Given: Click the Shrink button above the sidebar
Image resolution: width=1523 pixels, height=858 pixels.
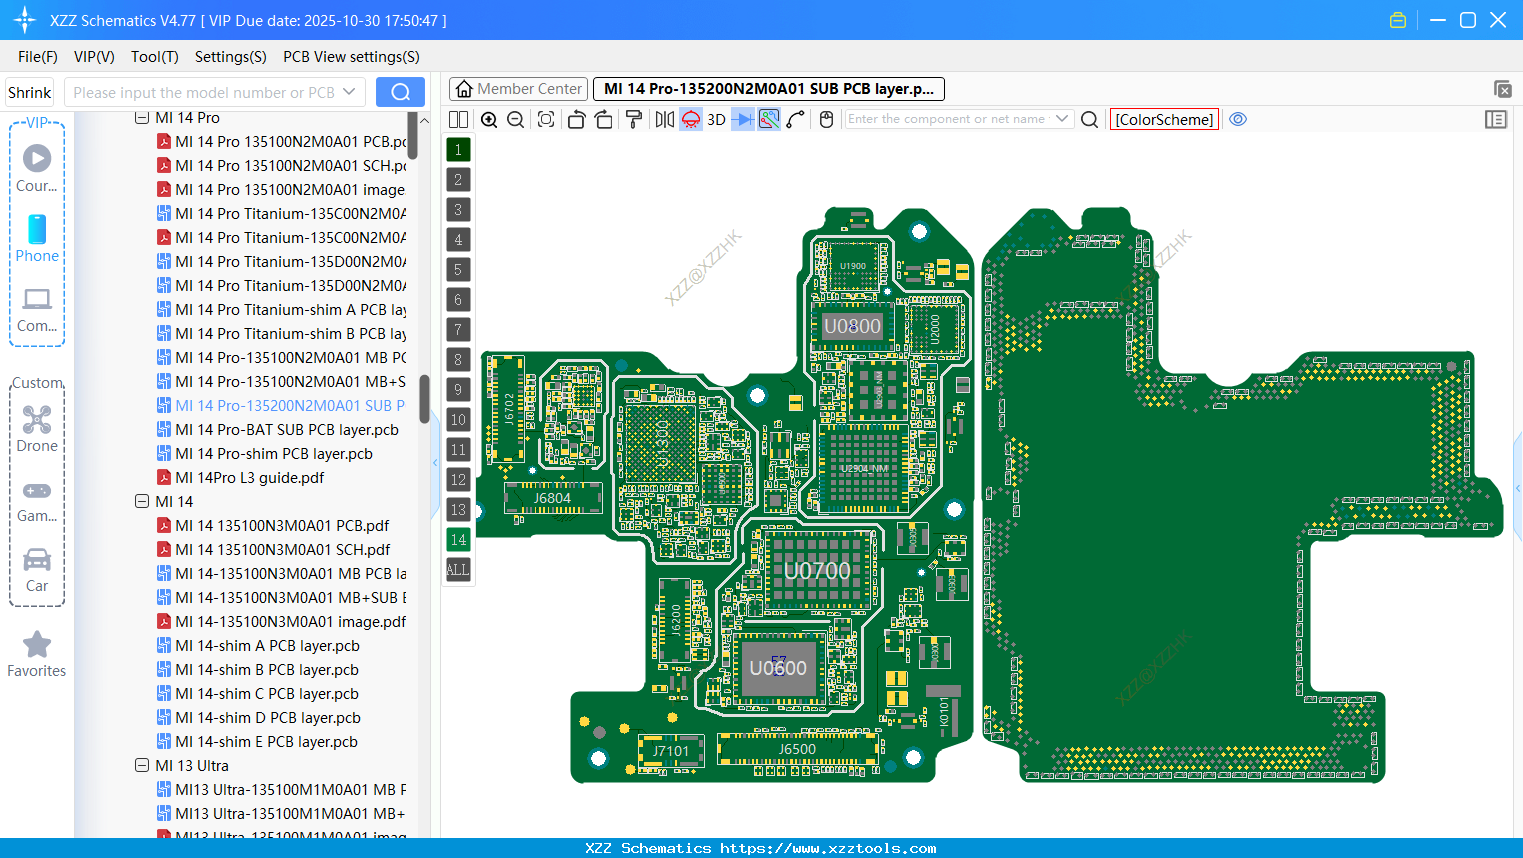Looking at the screenshot, I should [x=29, y=91].
